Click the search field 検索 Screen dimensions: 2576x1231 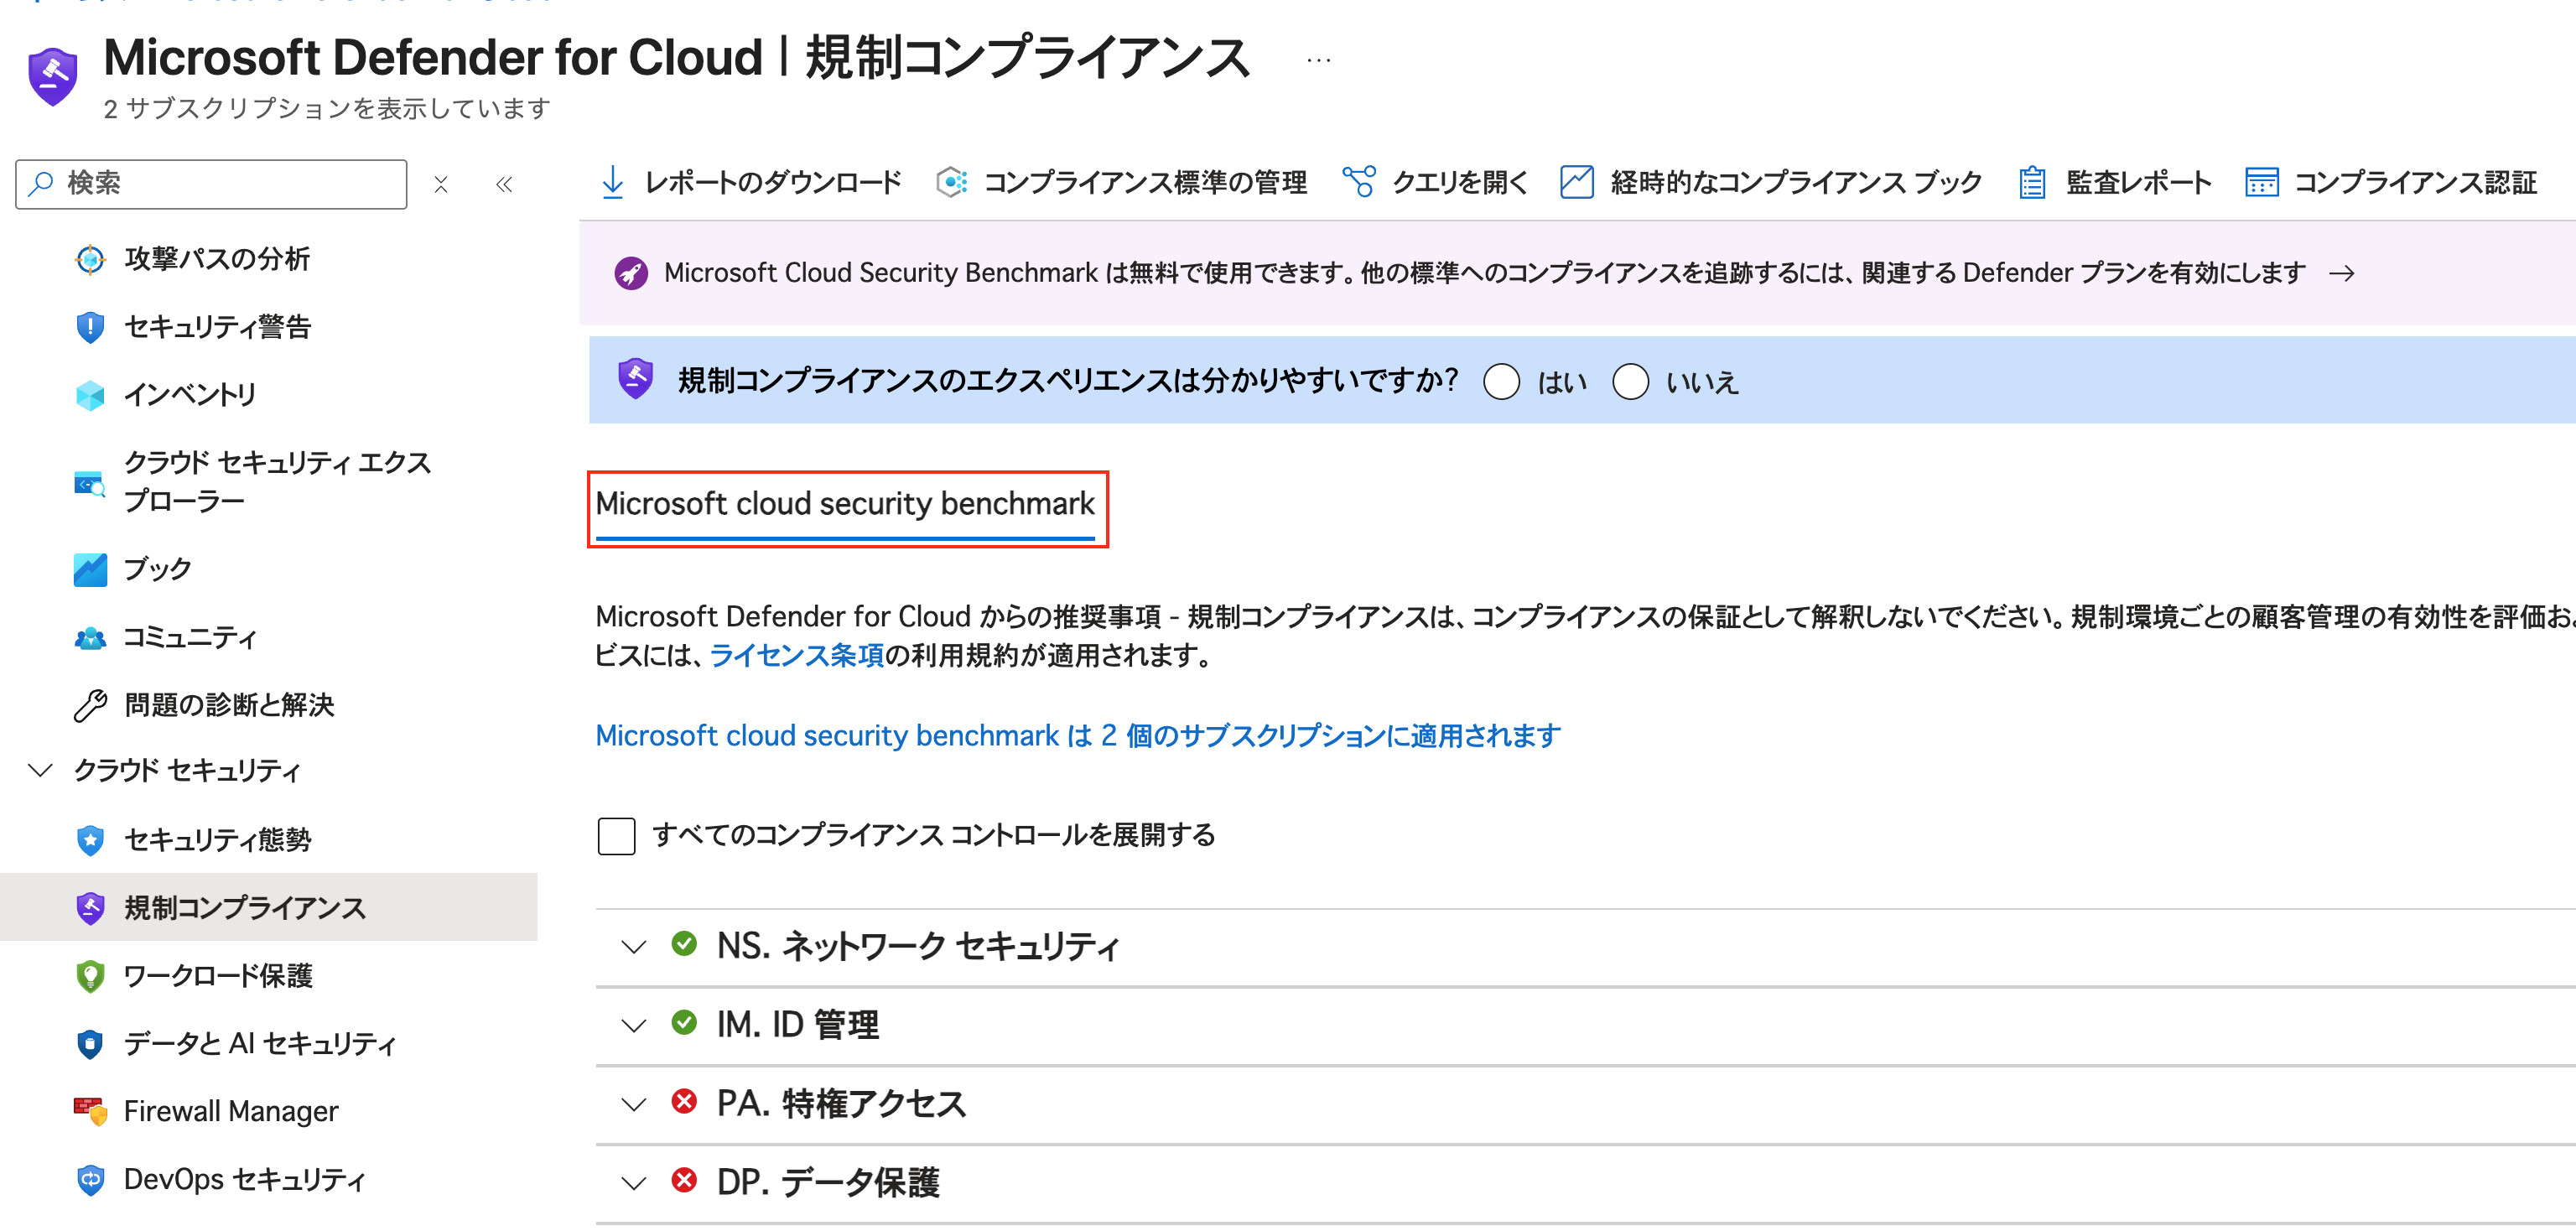point(211,184)
